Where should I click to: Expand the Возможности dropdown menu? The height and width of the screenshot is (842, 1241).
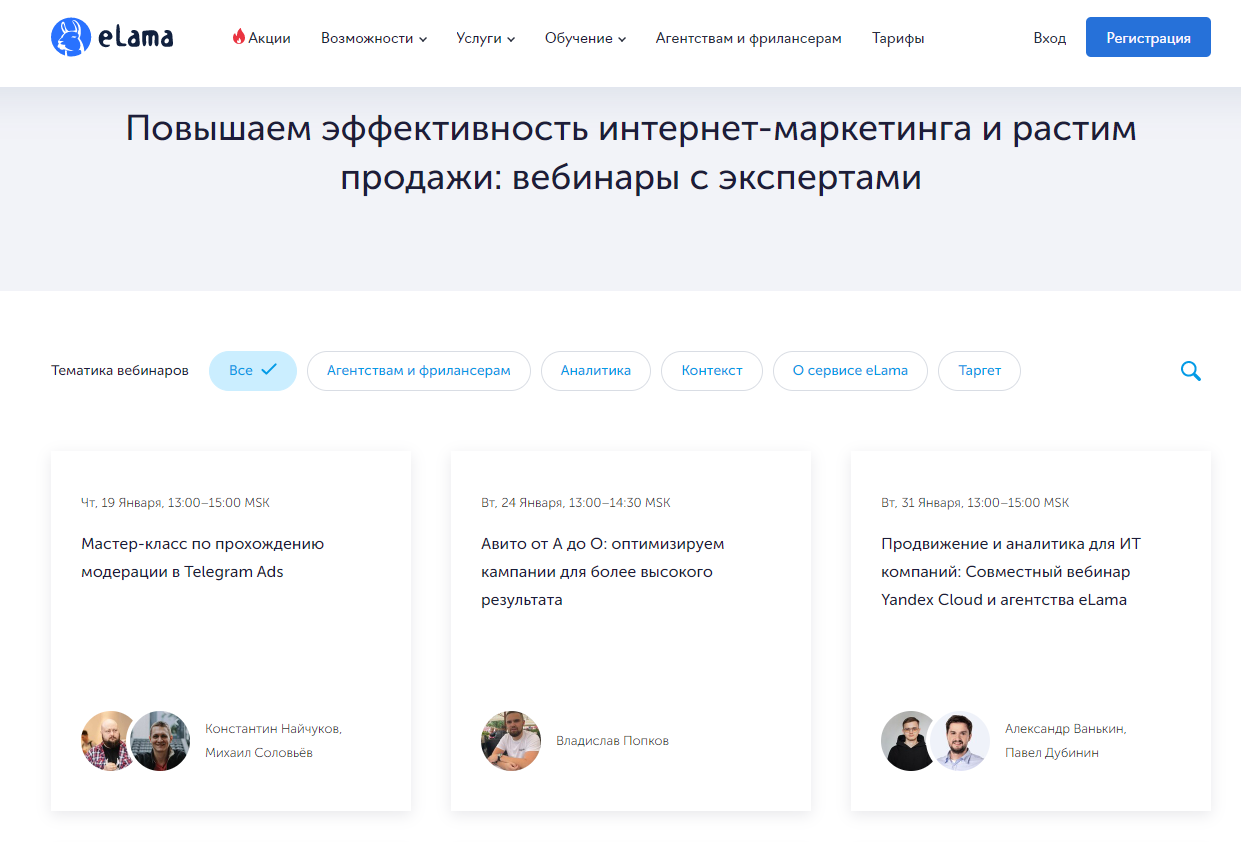click(x=374, y=38)
